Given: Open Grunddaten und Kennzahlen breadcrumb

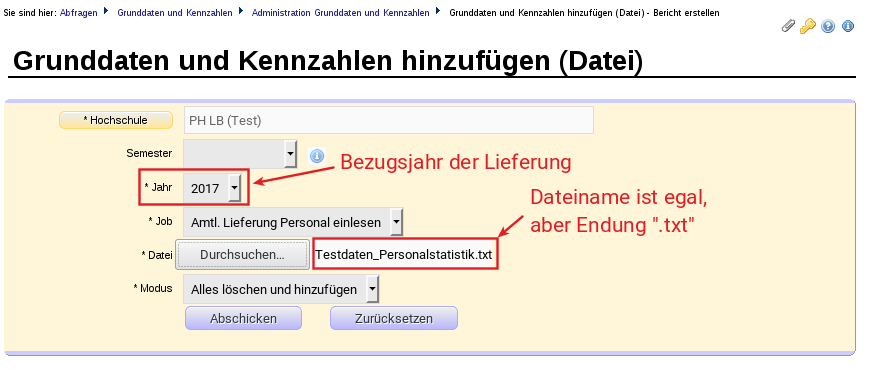Looking at the screenshot, I should (x=175, y=13).
